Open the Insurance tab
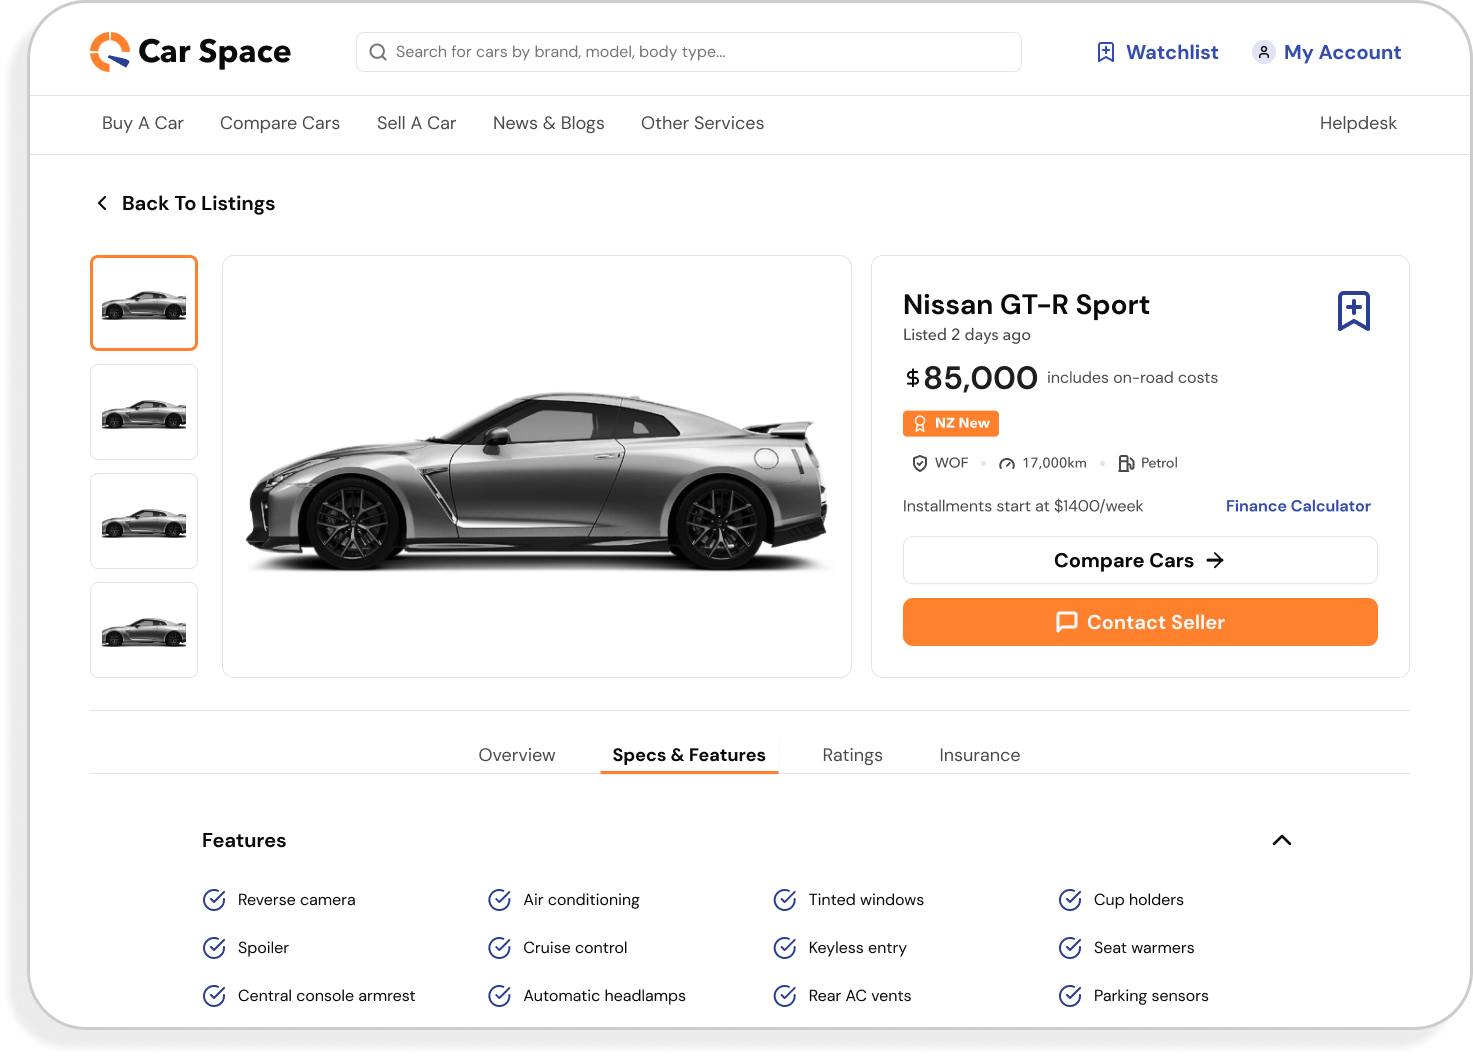Screen dimensions: 1473x1057 979,755
